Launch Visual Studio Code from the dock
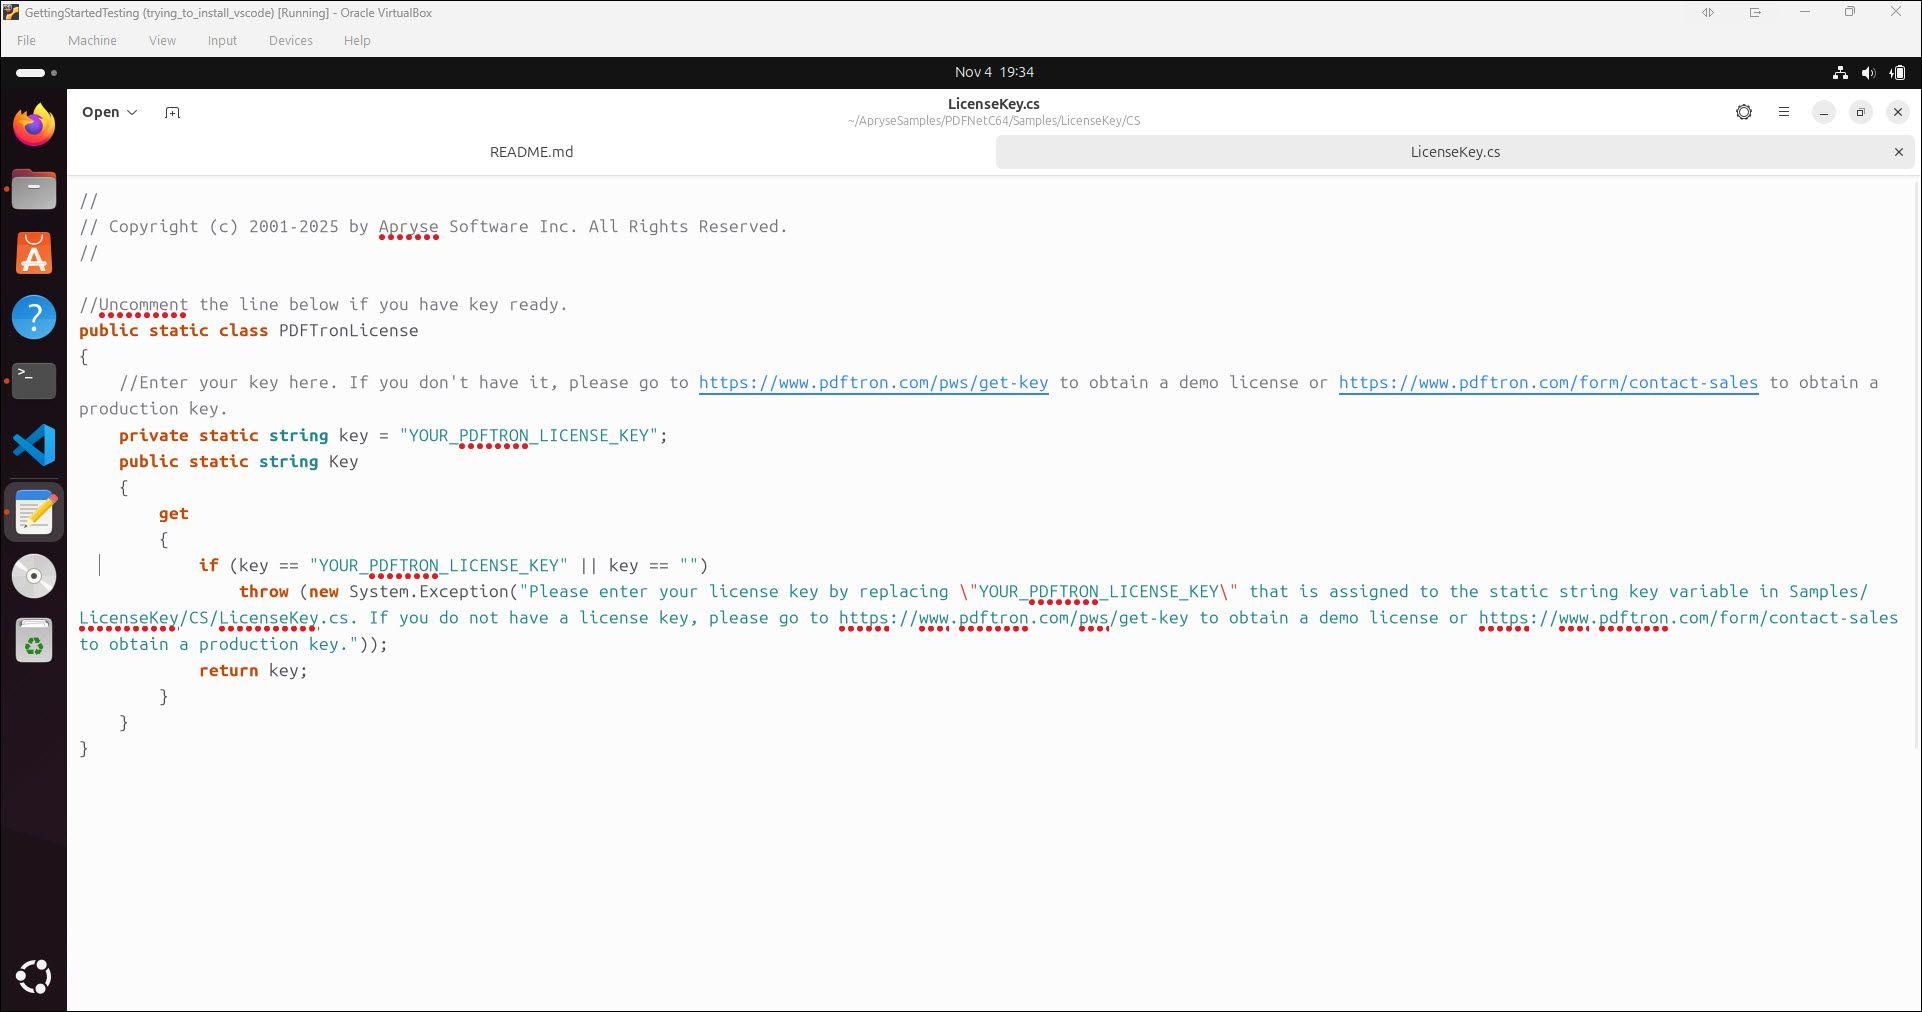The image size is (1922, 1012). point(34,445)
